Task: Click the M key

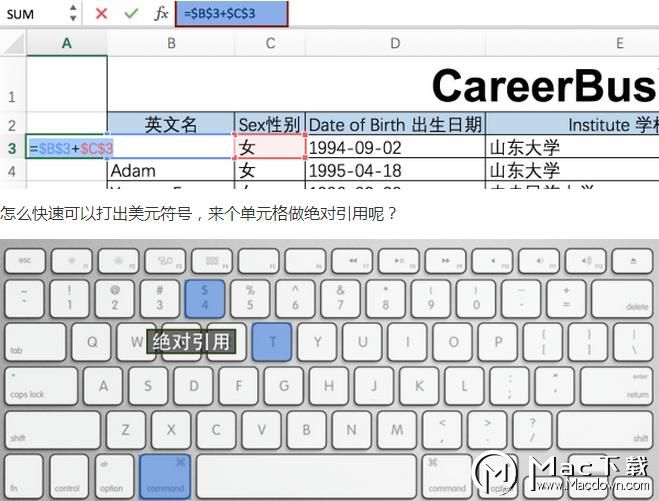Action: [x=396, y=430]
